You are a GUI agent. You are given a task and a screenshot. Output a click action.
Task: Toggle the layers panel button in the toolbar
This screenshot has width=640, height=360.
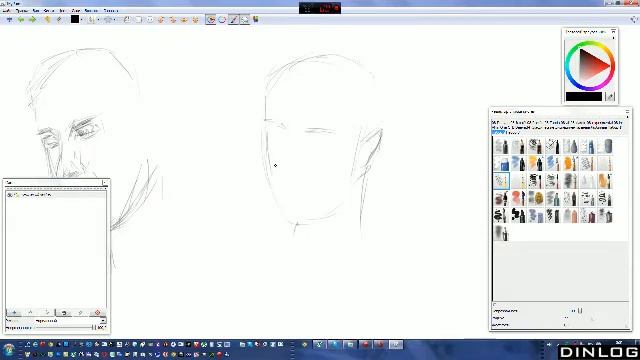tap(244, 19)
